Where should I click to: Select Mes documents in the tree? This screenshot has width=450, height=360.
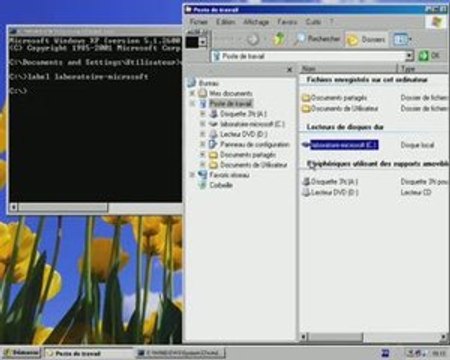[x=231, y=93]
